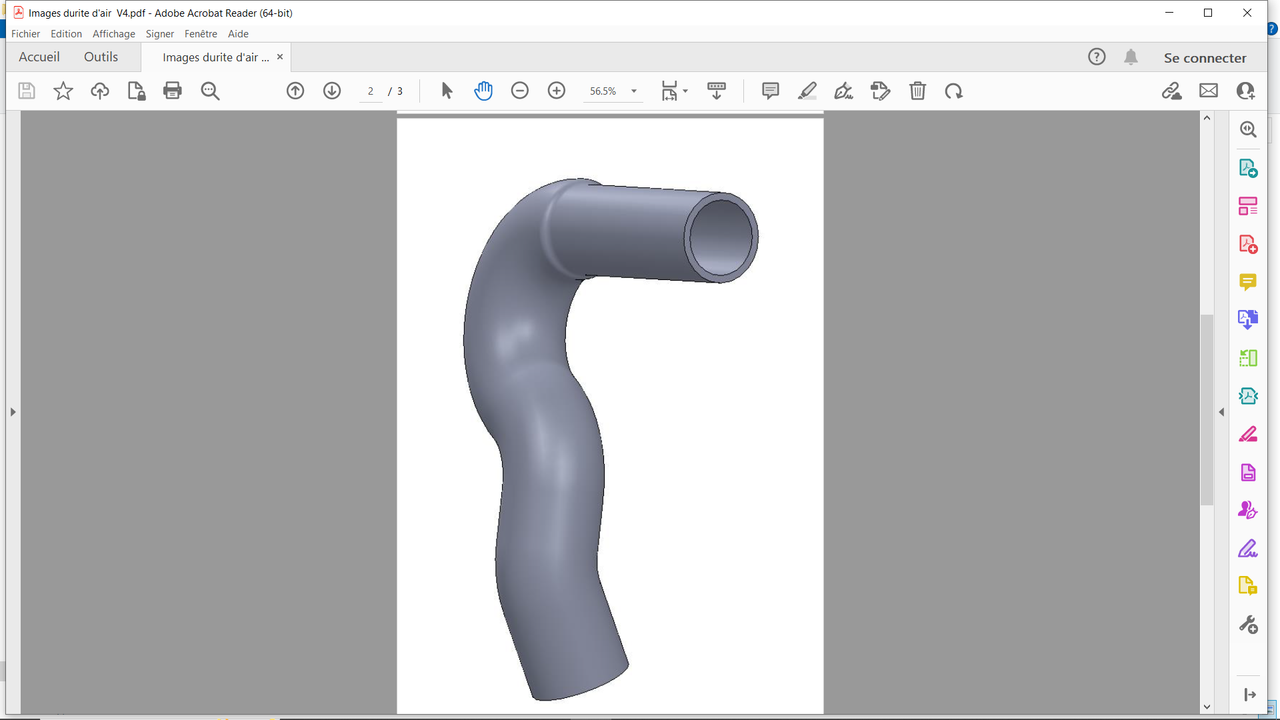The height and width of the screenshot is (720, 1280).
Task: Open the Fenêtre menu
Action: coord(201,34)
